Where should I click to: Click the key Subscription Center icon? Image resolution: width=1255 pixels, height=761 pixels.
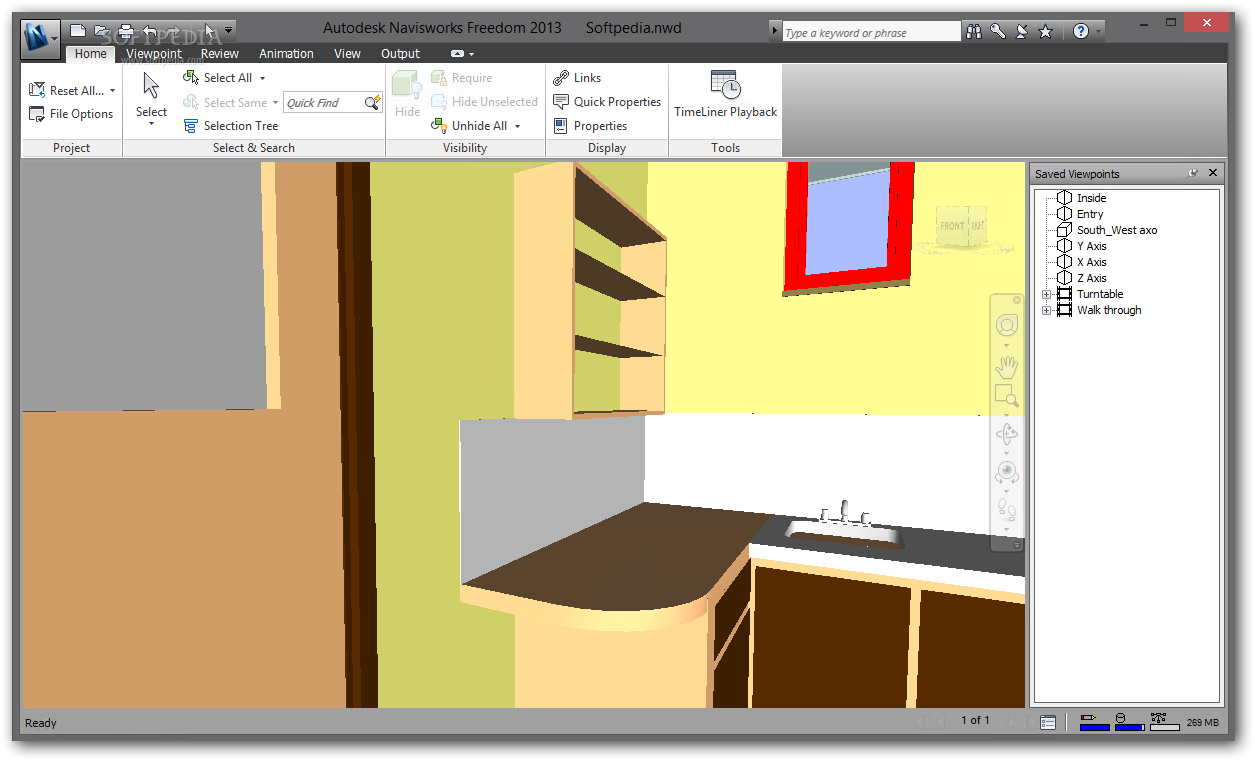(x=998, y=31)
